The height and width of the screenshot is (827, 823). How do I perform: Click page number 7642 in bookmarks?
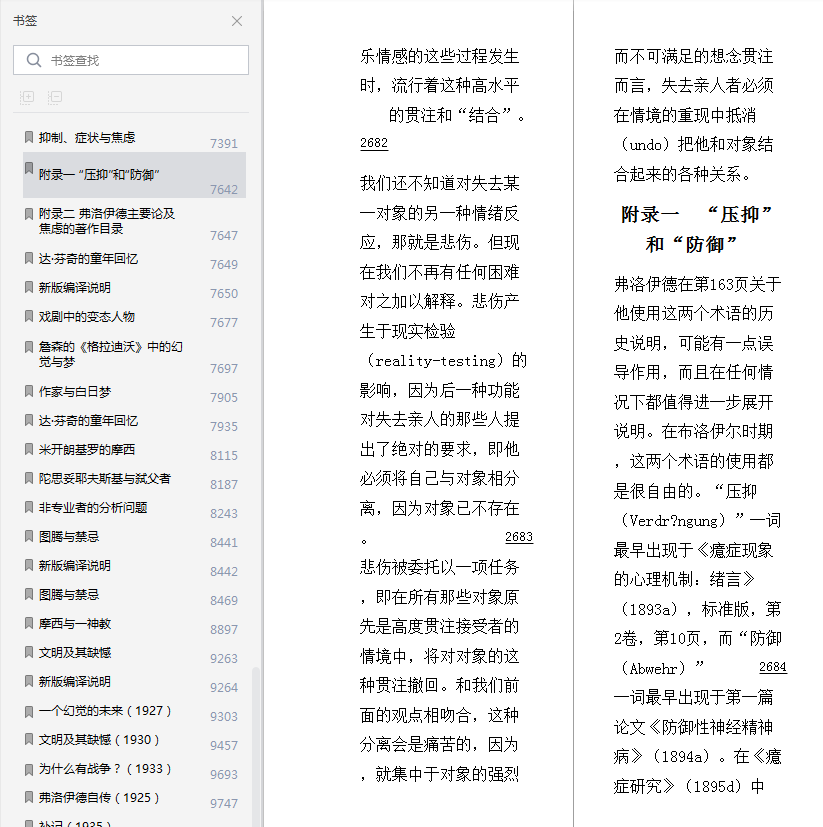click(x=224, y=189)
